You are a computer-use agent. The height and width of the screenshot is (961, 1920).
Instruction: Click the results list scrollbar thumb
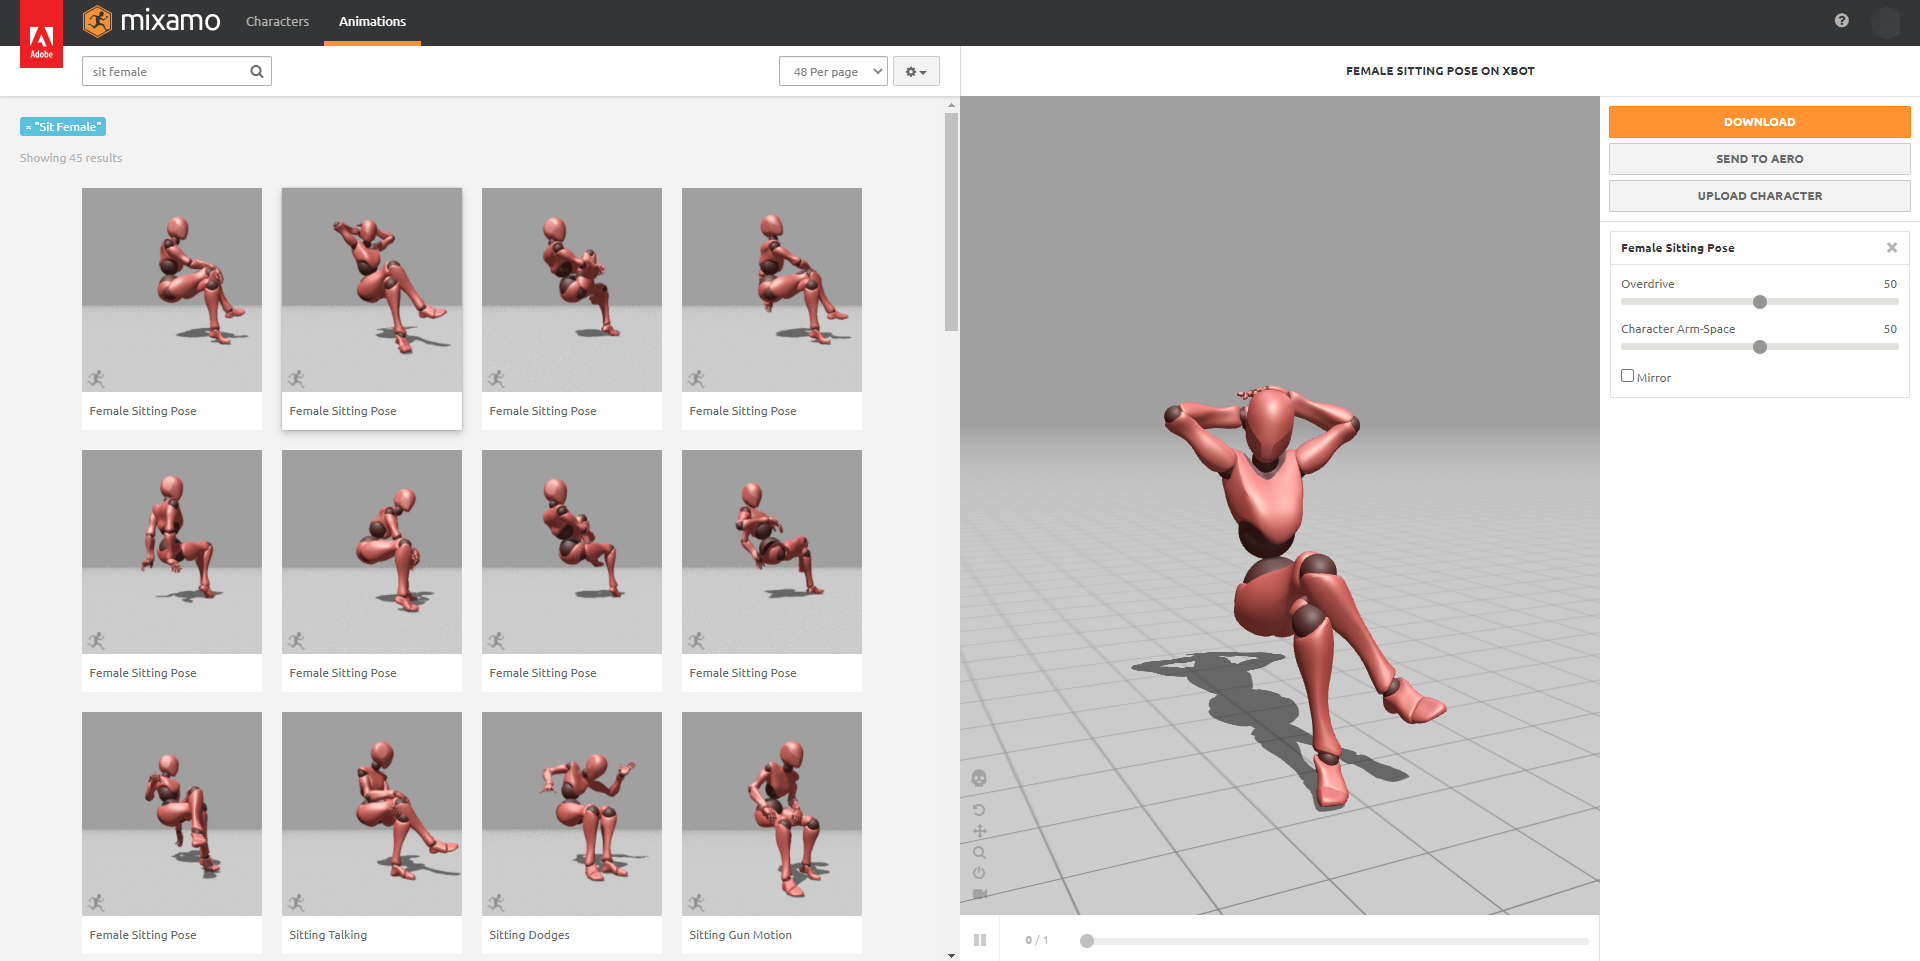click(951, 221)
